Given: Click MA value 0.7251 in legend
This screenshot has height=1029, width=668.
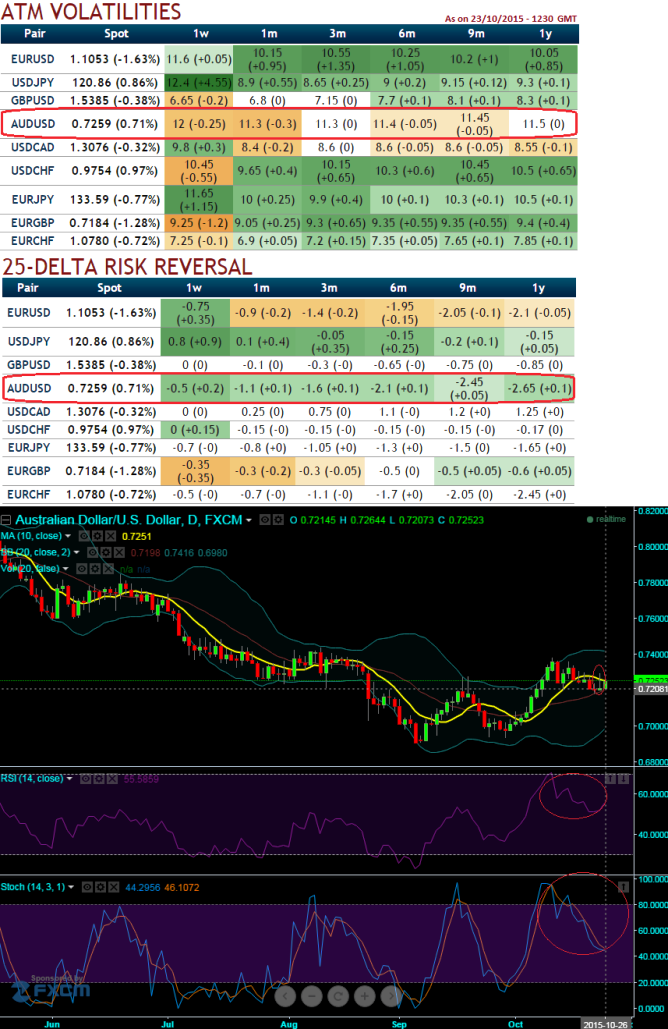Looking at the screenshot, I should coord(136,536).
